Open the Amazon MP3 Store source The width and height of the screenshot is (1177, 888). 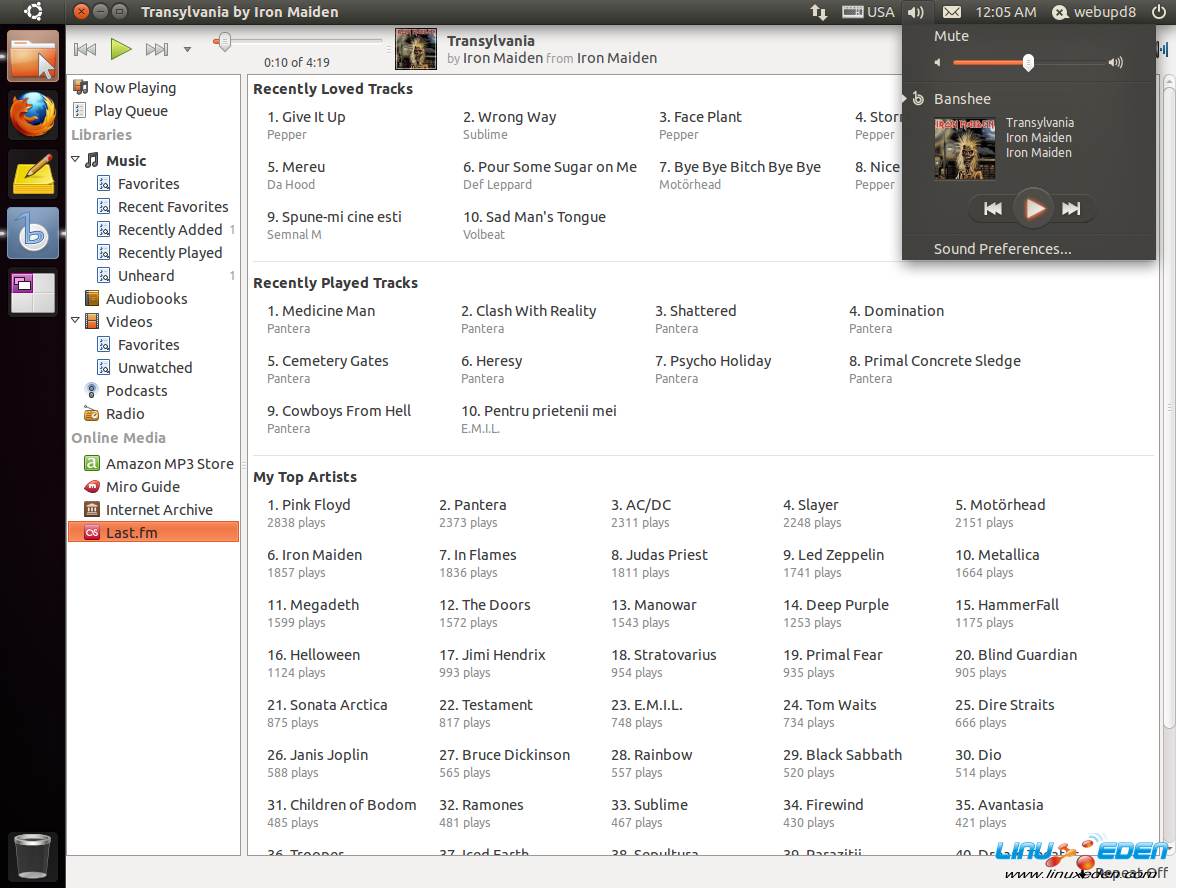(x=169, y=464)
